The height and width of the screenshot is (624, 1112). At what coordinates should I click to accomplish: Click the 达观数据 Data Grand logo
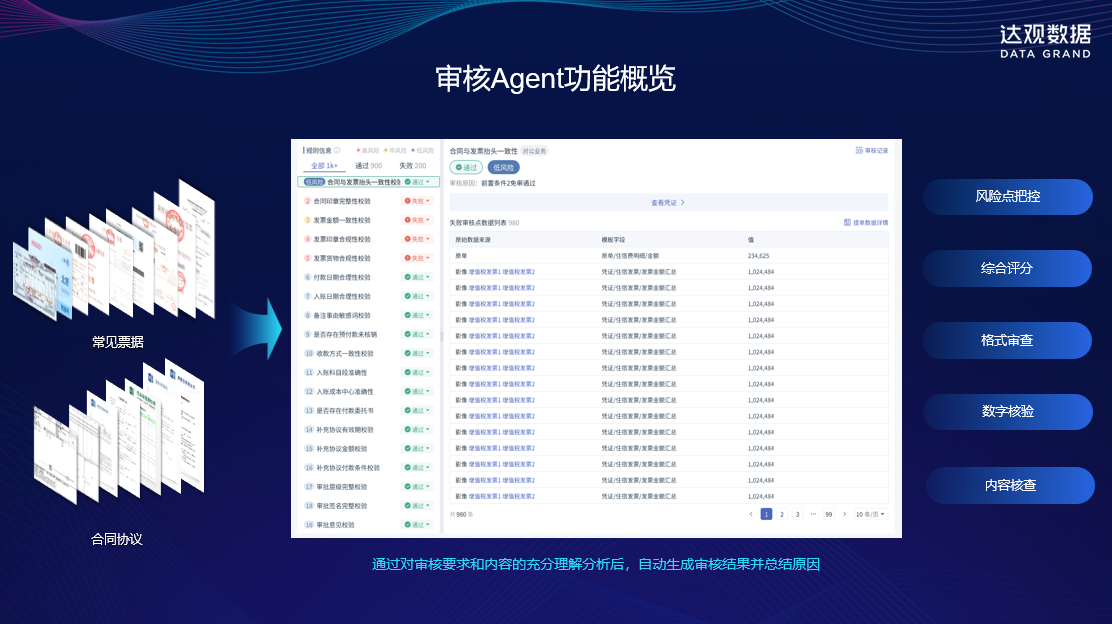[x=1045, y=40]
